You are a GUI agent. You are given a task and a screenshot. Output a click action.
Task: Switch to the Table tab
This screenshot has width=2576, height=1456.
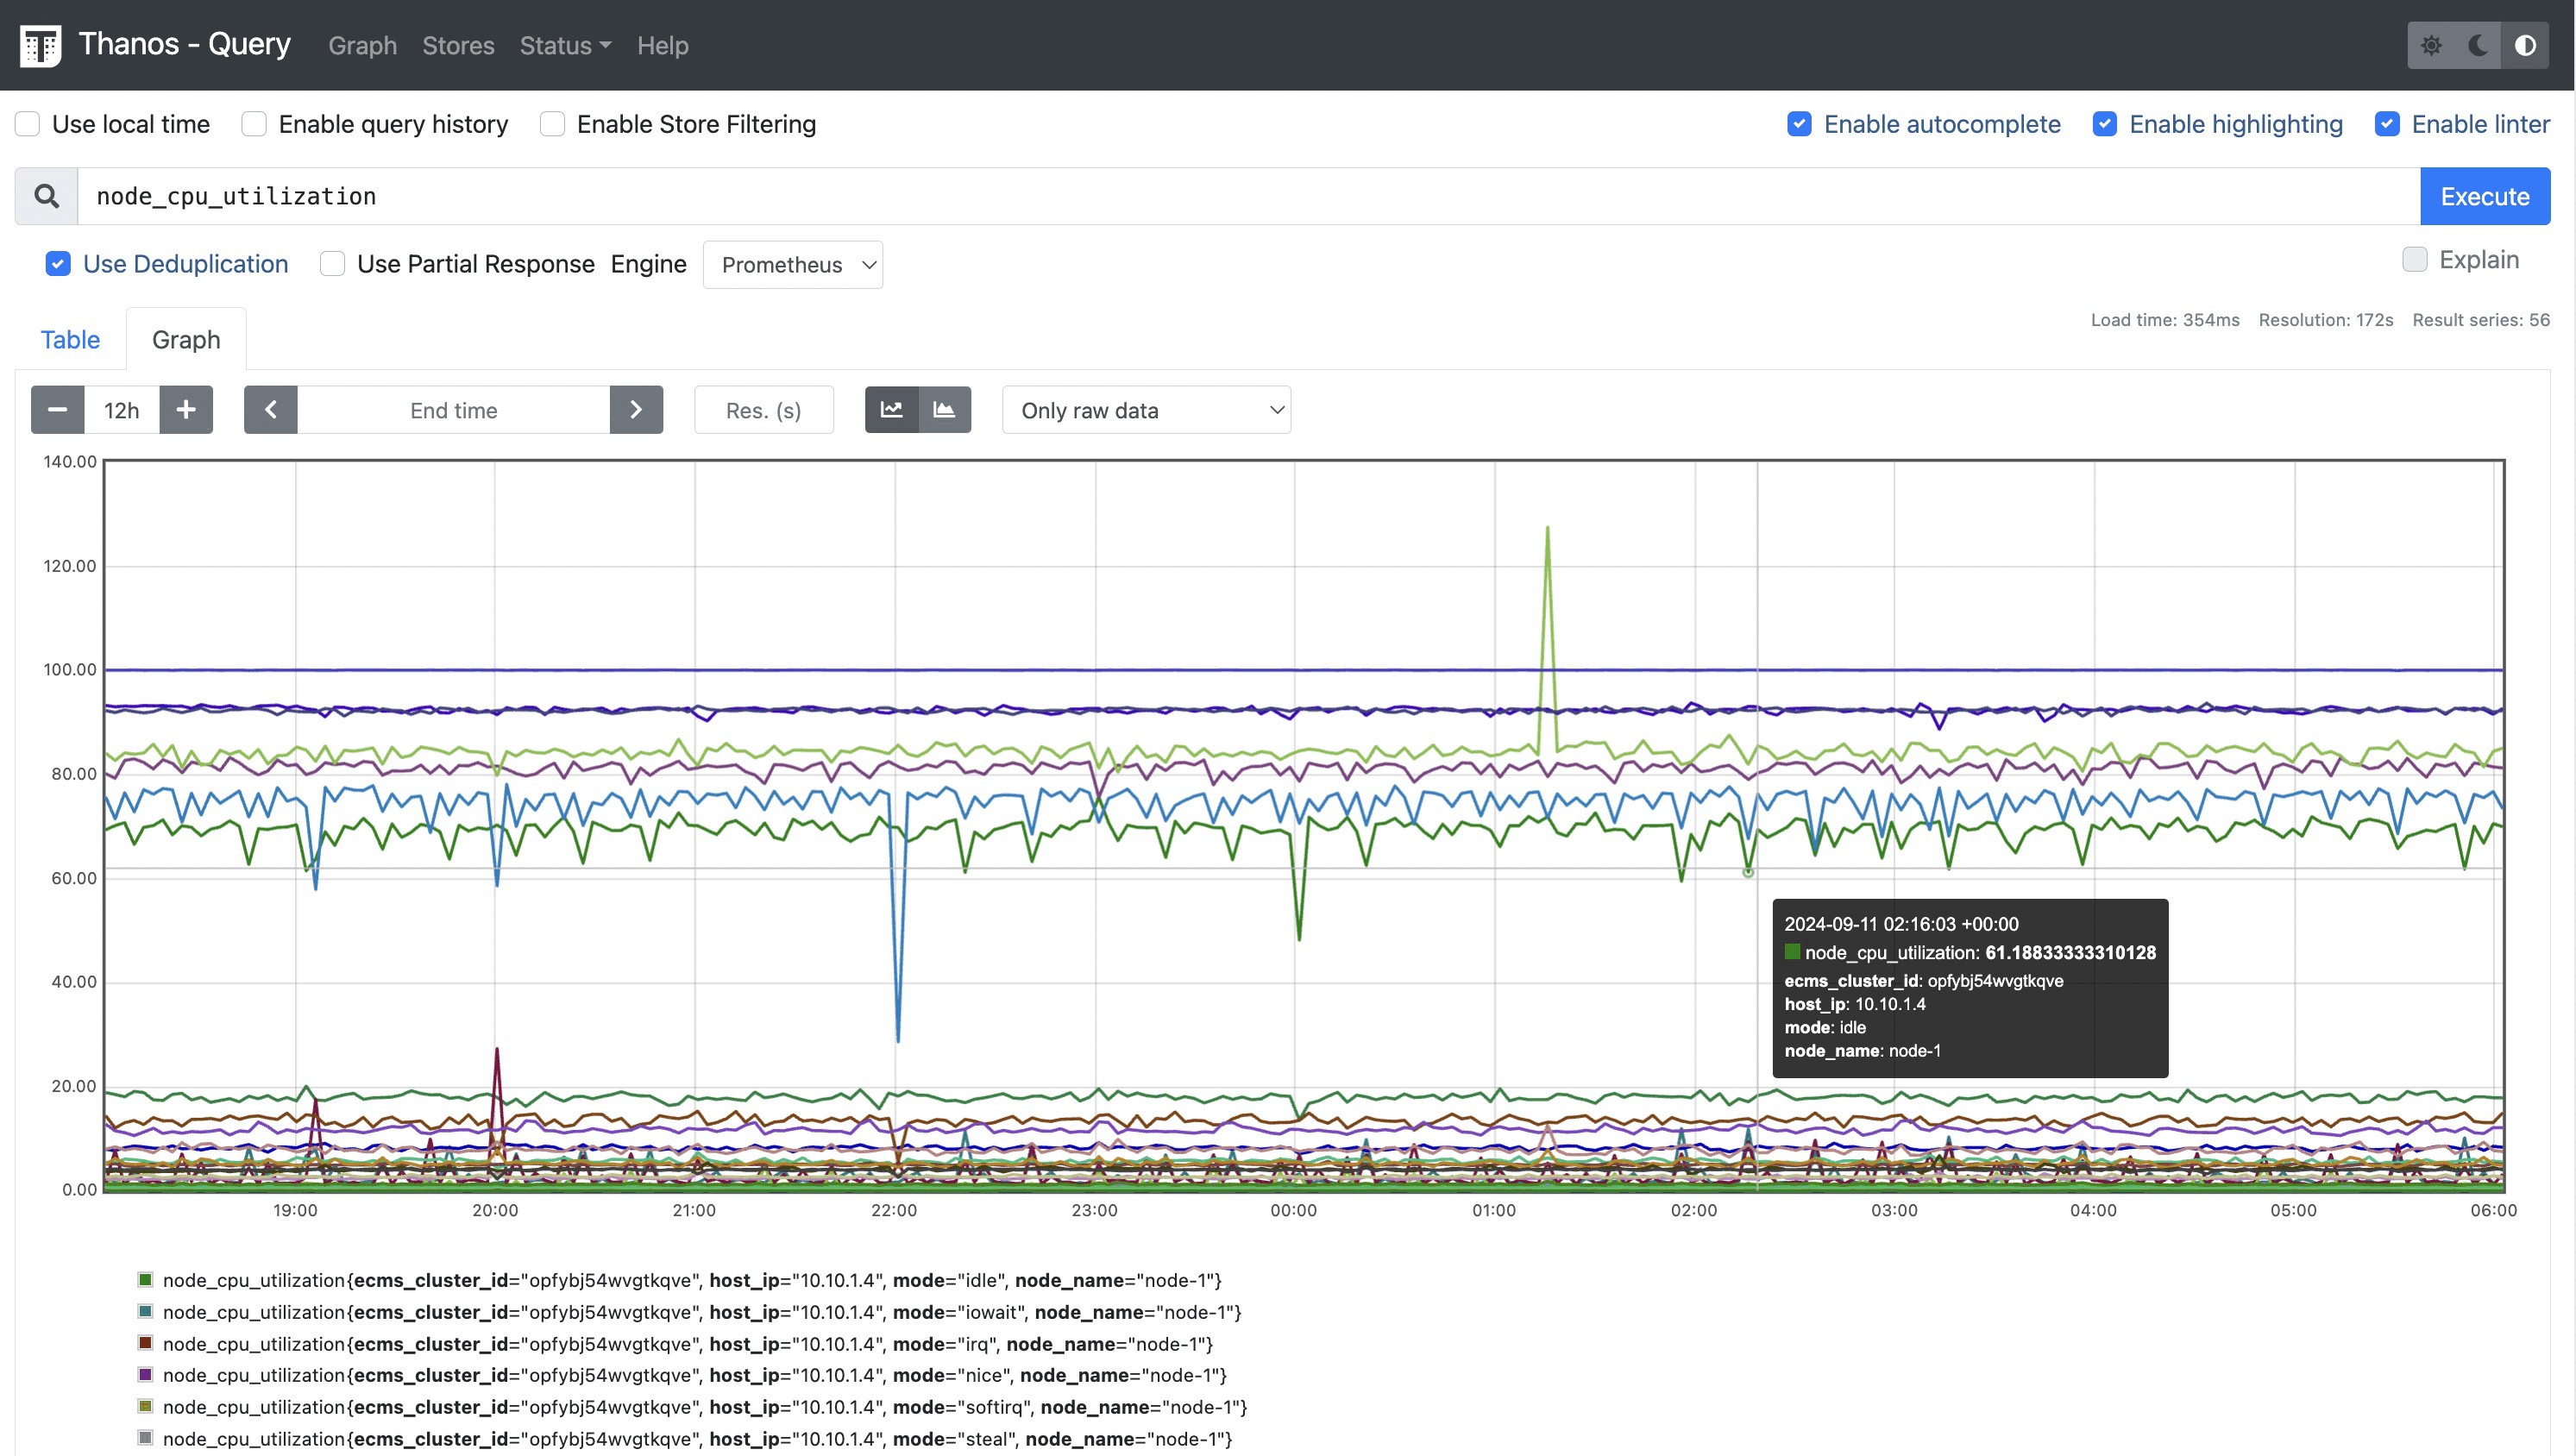(x=70, y=340)
